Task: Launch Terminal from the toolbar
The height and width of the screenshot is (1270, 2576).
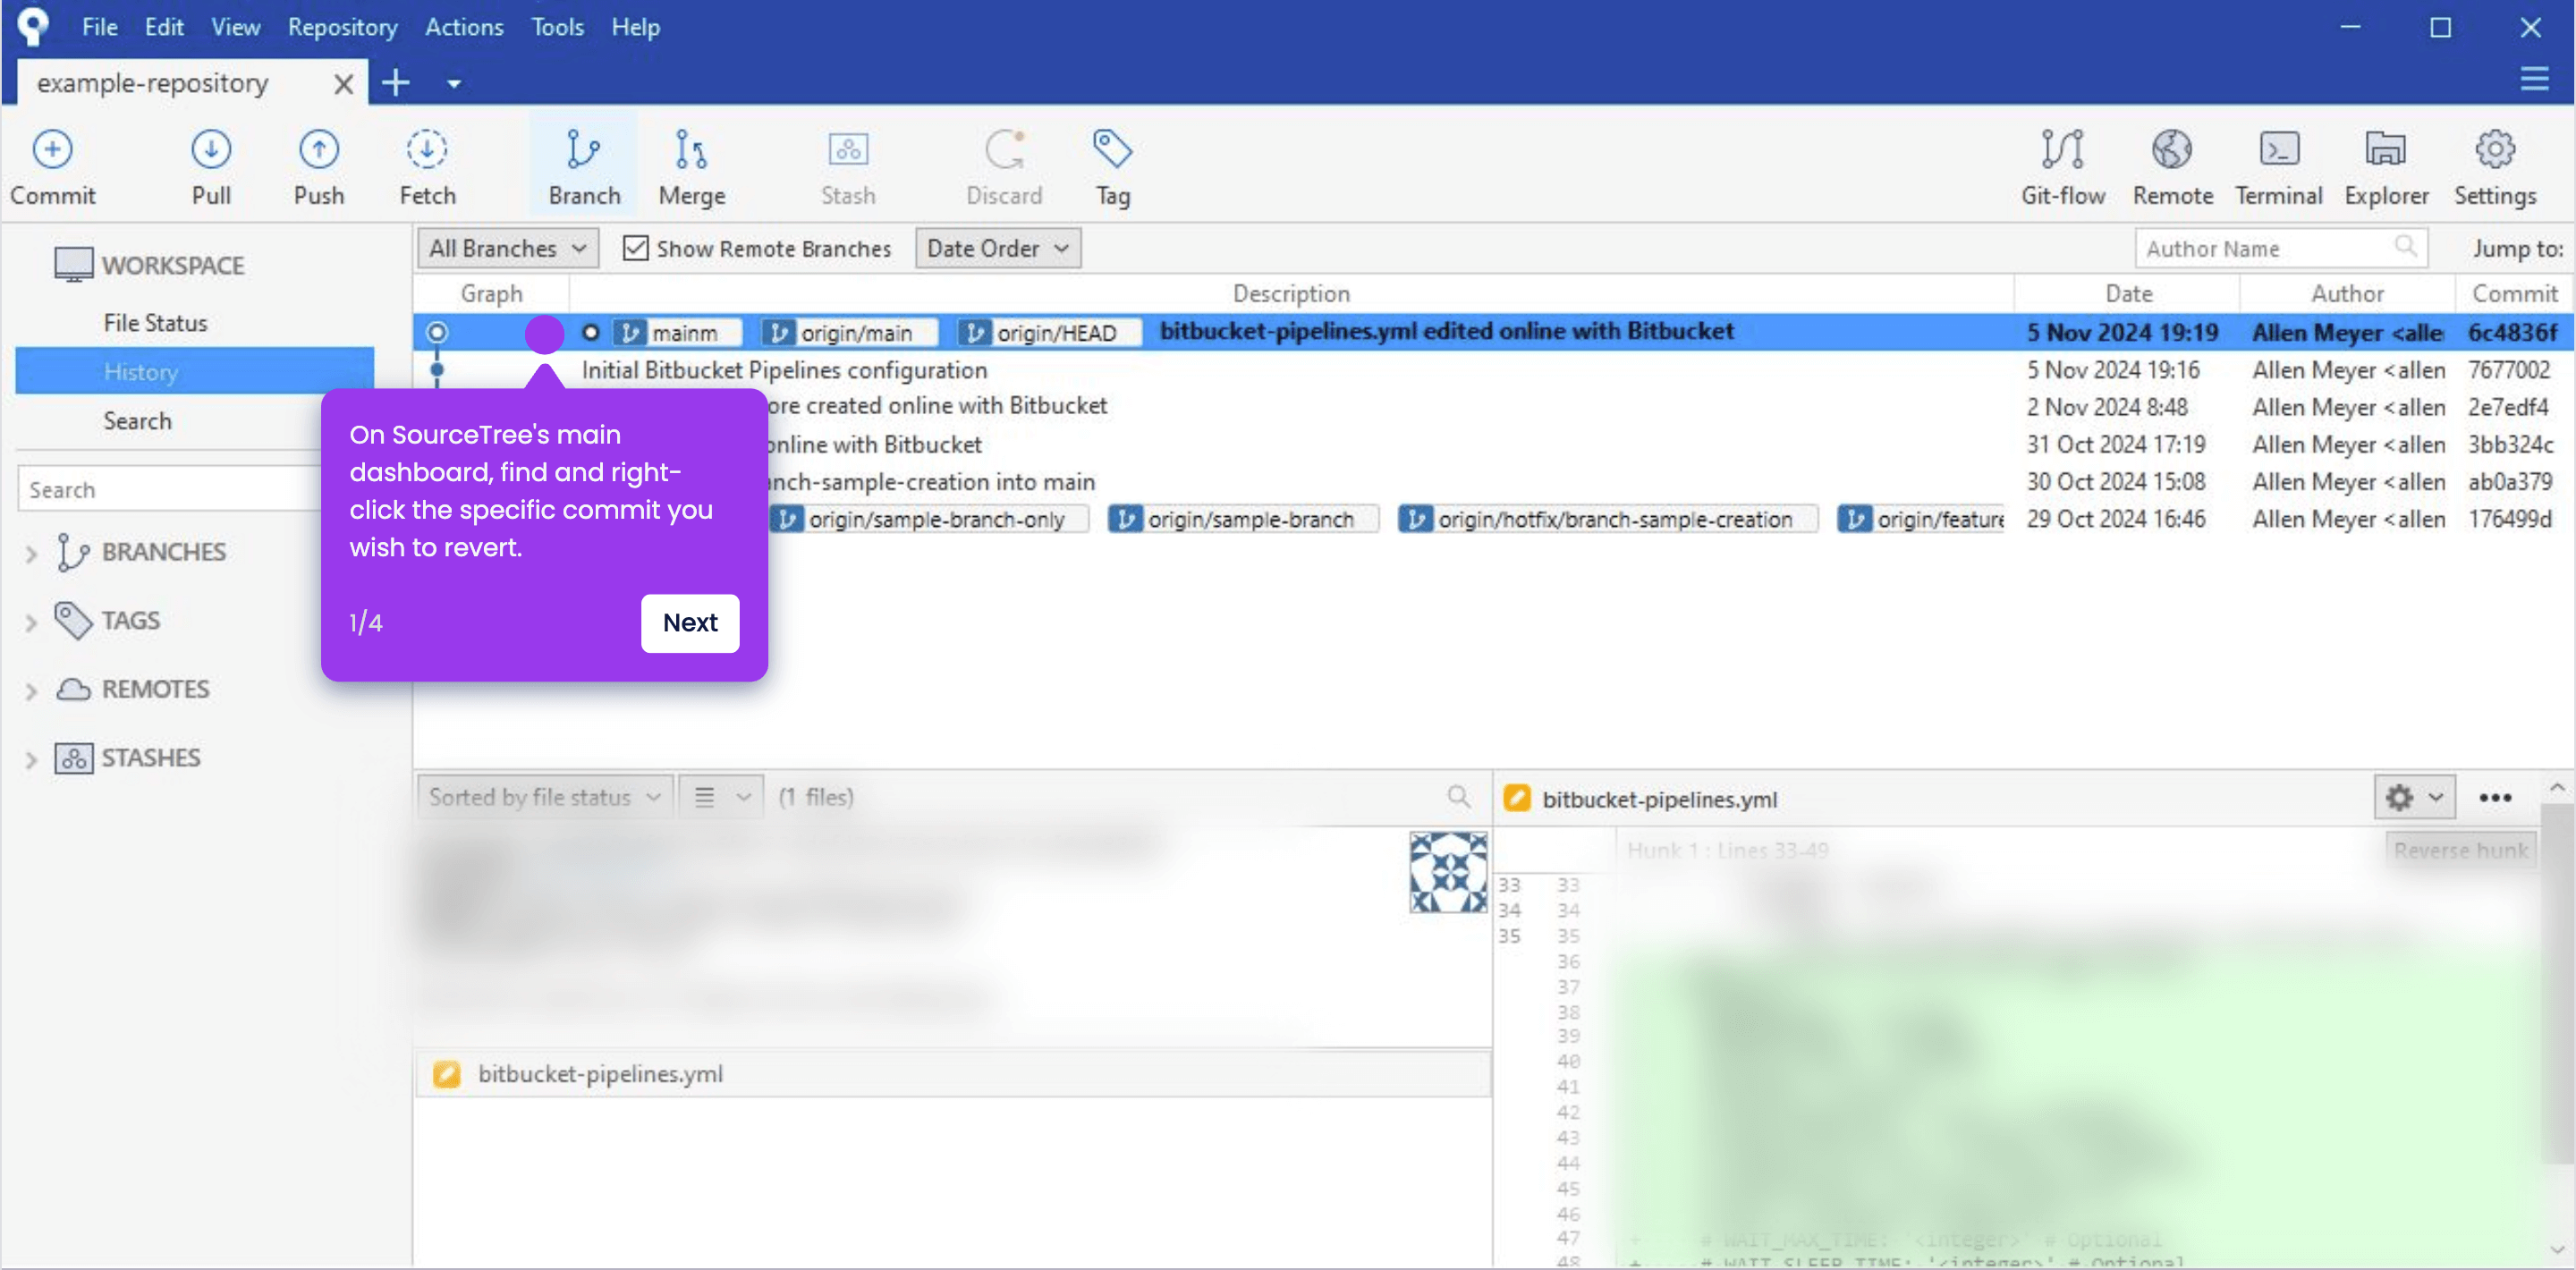Action: pos(2279,166)
